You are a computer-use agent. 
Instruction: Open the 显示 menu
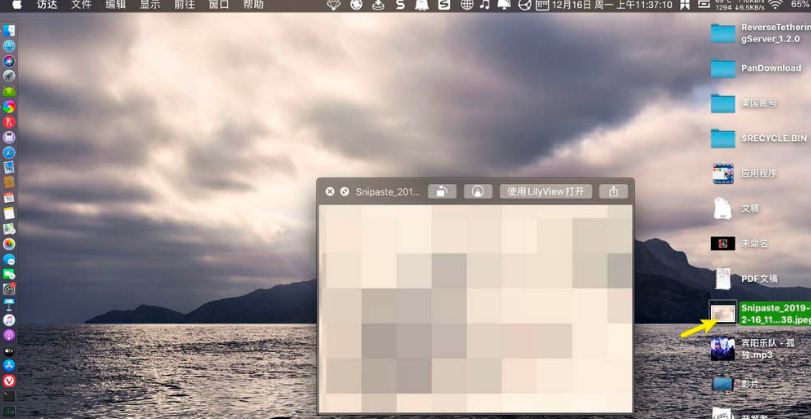(x=150, y=5)
